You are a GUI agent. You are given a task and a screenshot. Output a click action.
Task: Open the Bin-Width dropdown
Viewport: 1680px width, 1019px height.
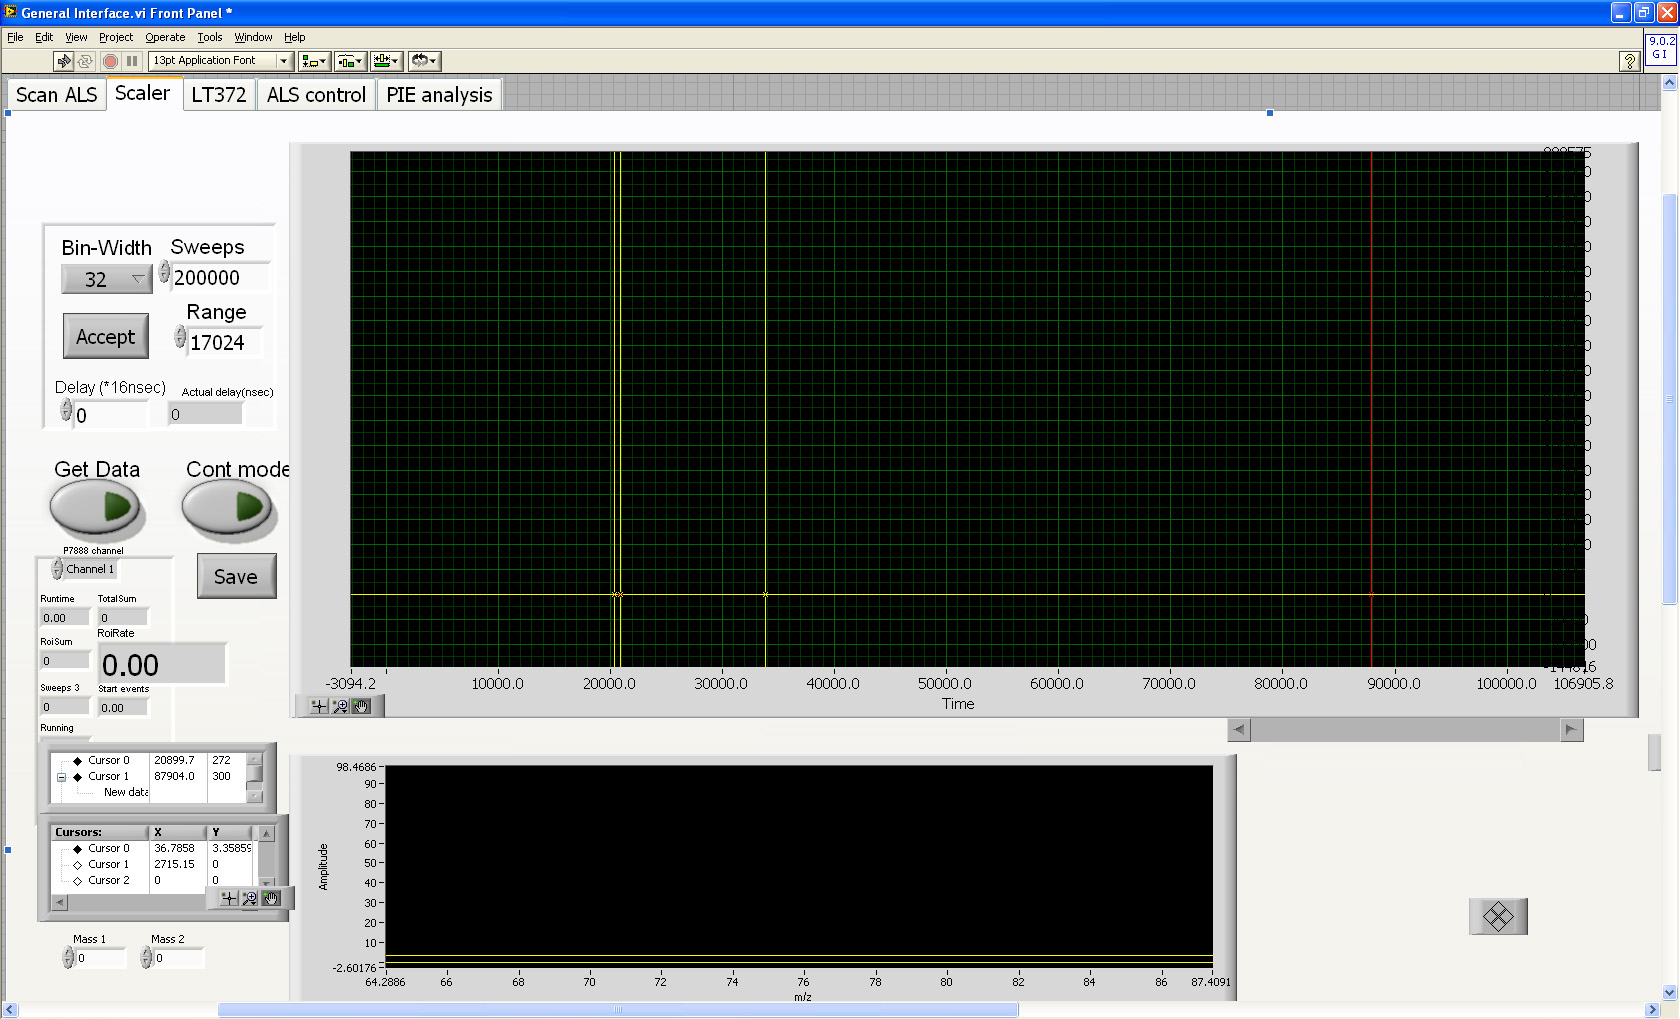point(137,279)
